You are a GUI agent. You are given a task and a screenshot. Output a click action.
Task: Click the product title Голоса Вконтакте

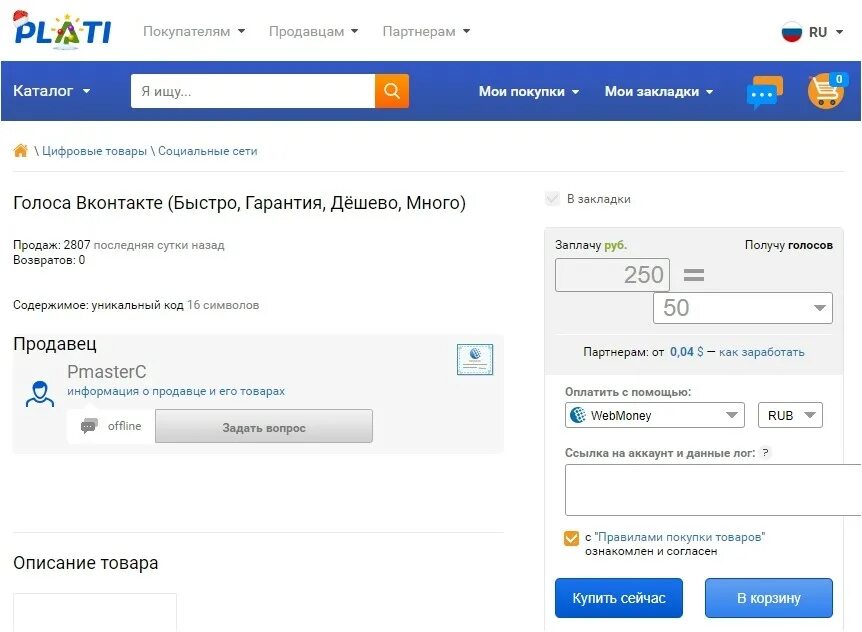(x=239, y=203)
